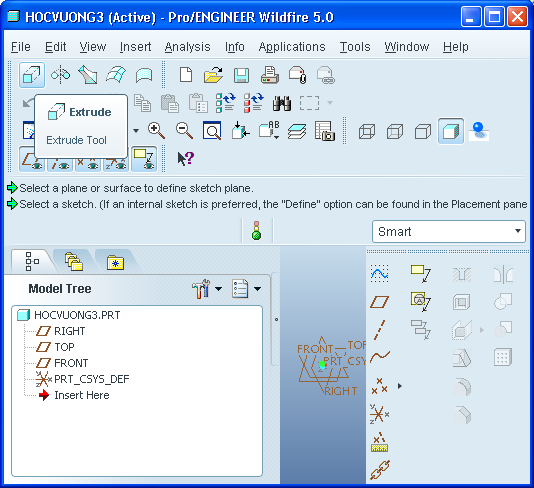Viewport: 534px width, 488px height.
Task: Click the Reorient view icon
Action: pyautogui.click(x=241, y=131)
